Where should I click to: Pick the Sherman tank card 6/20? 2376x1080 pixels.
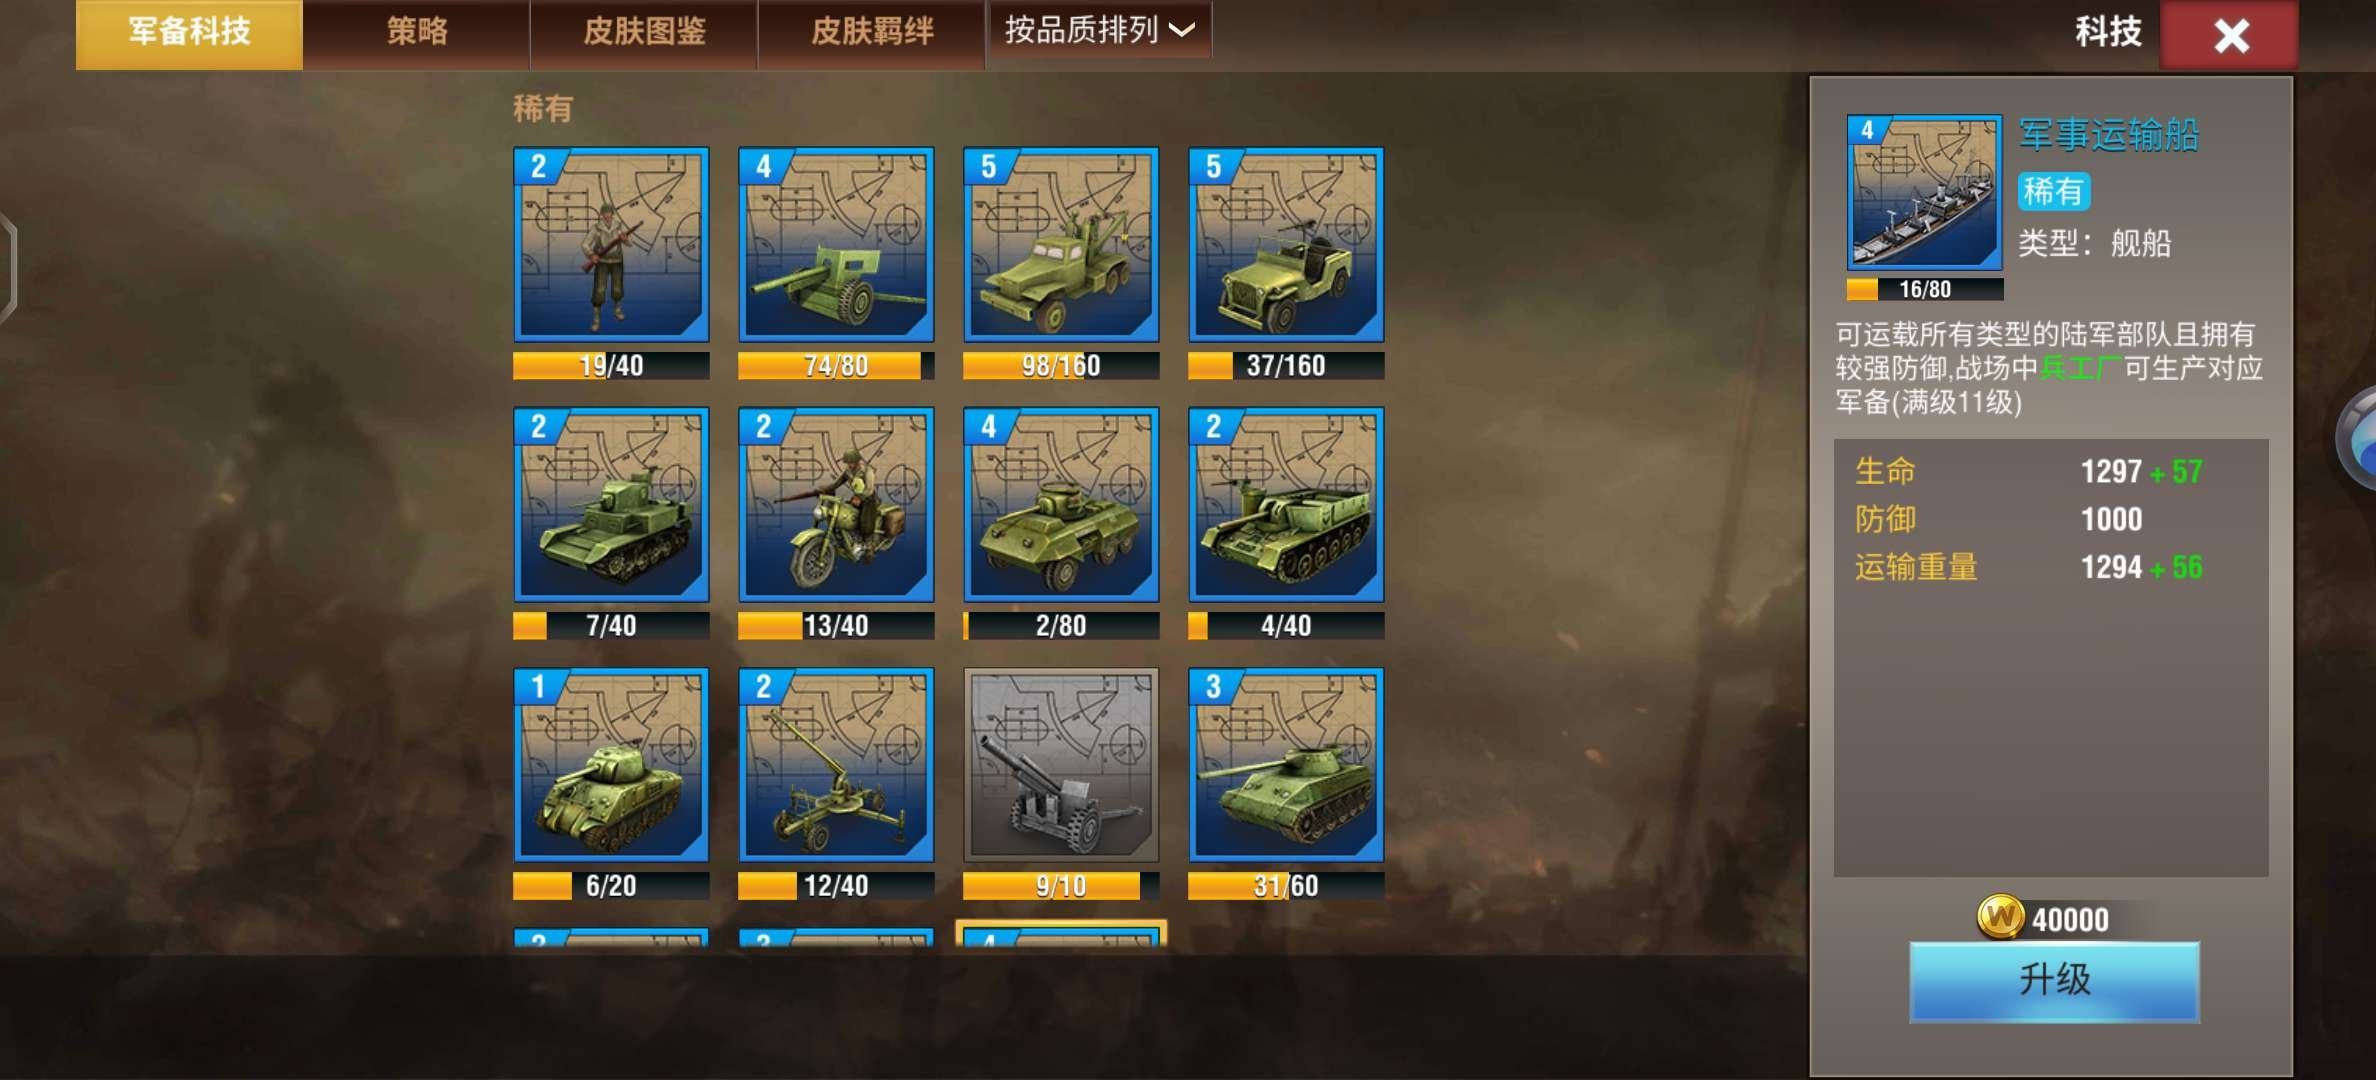point(611,765)
